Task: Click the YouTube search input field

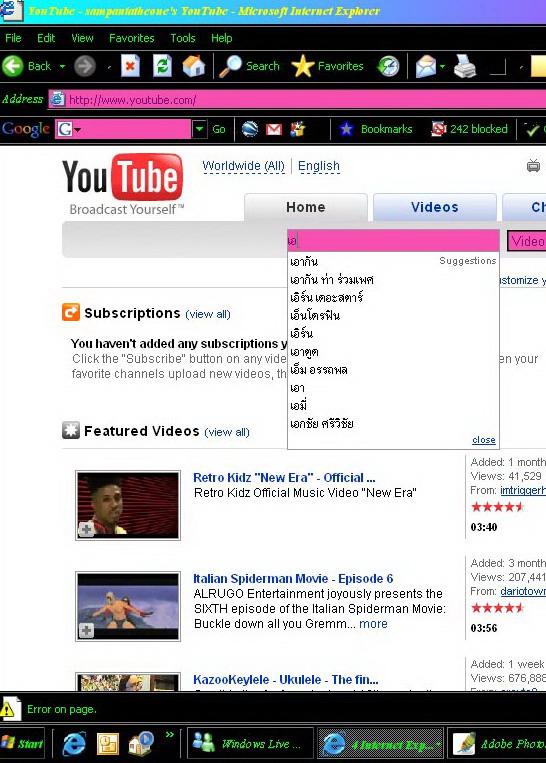Action: (x=393, y=240)
